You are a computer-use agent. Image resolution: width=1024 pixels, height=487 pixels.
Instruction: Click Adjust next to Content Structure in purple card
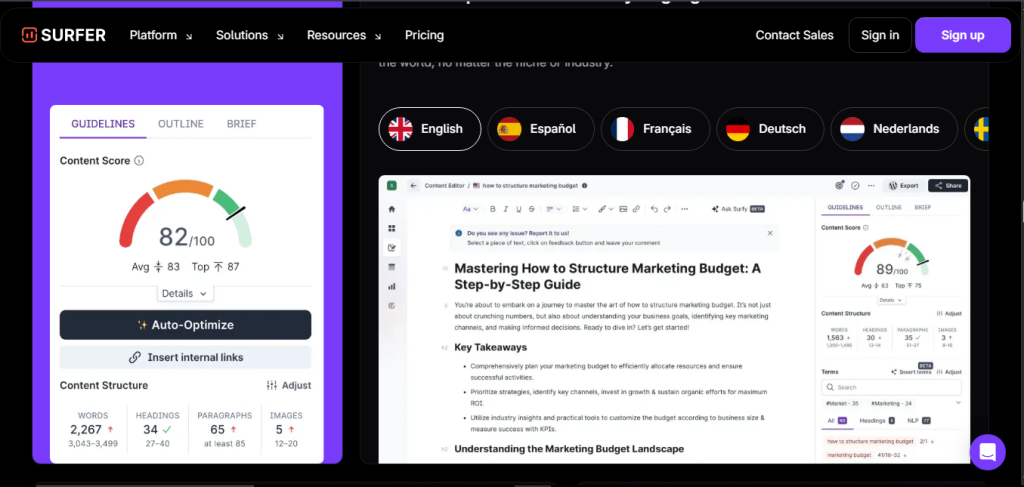pyautogui.click(x=289, y=385)
